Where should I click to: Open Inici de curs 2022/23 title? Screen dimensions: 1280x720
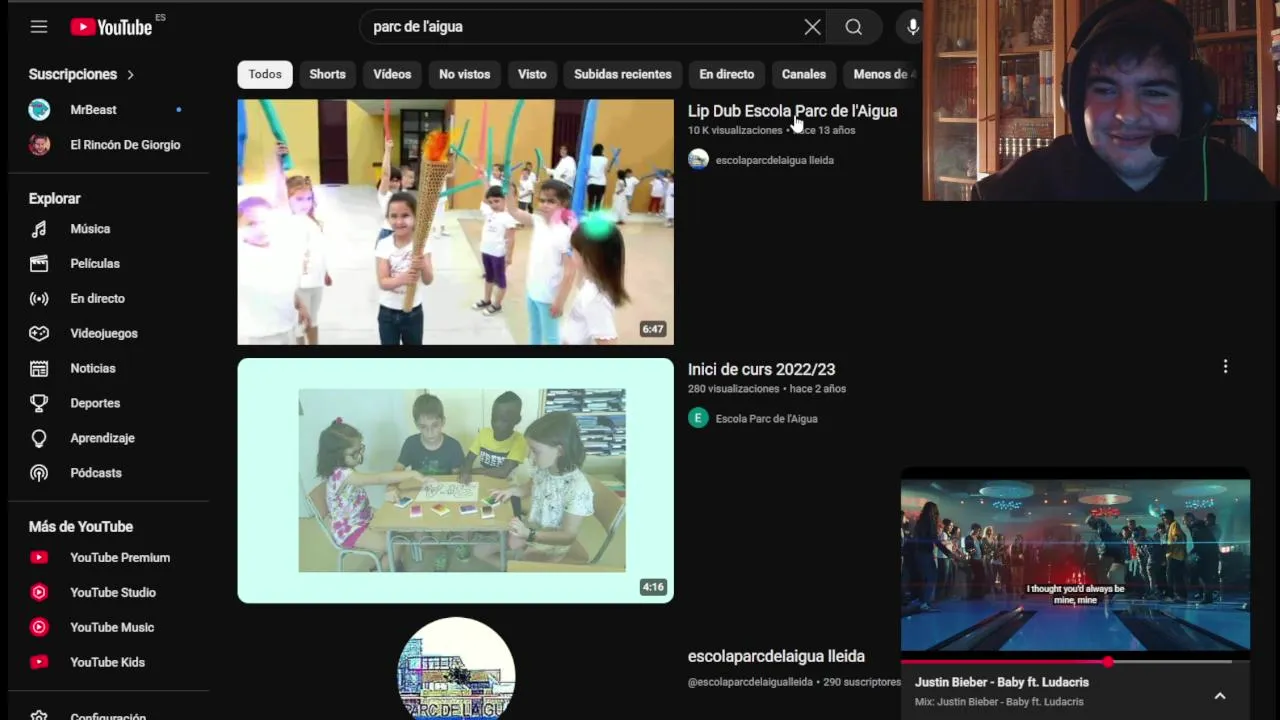pyautogui.click(x=761, y=370)
